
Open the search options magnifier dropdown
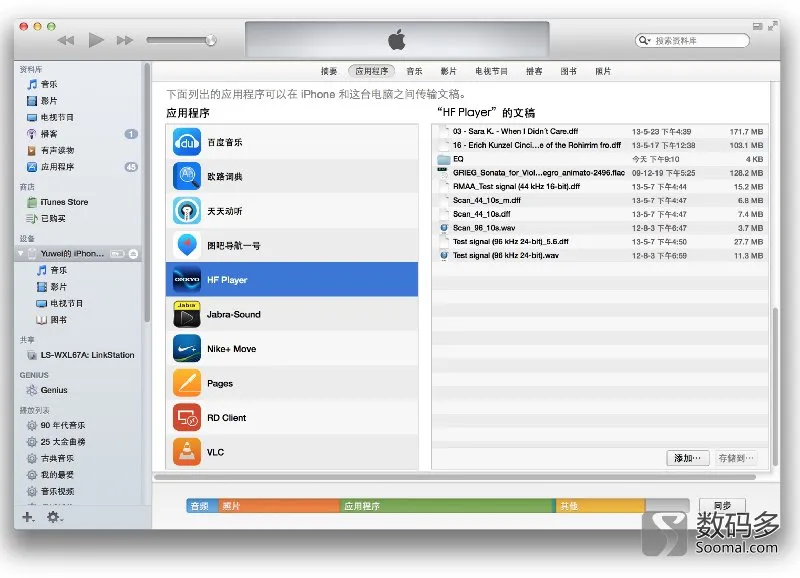click(645, 40)
